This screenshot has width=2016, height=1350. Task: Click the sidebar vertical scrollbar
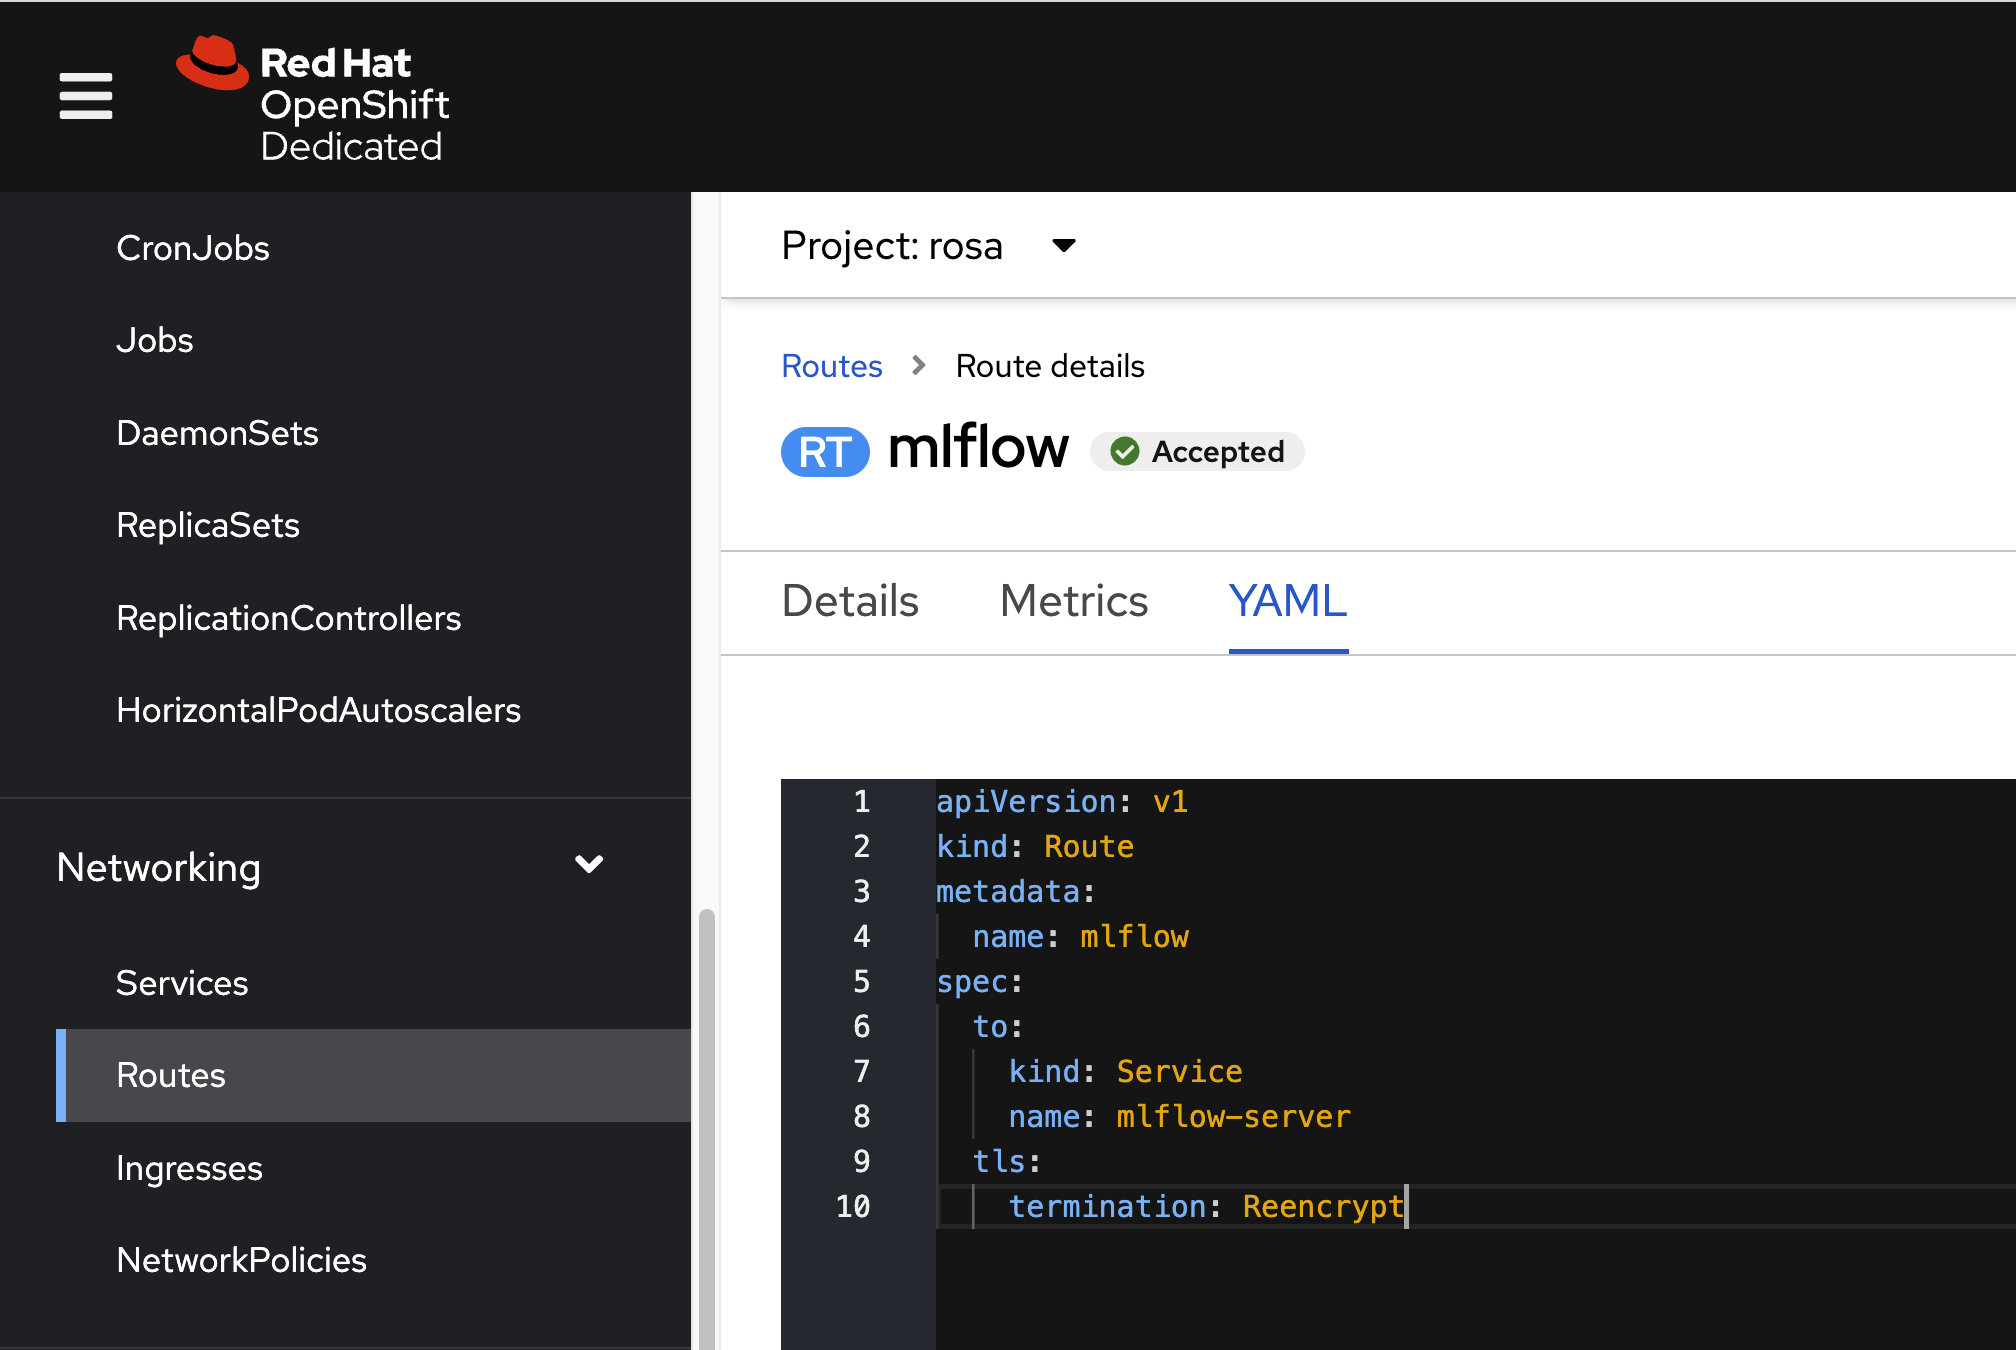click(x=706, y=1128)
